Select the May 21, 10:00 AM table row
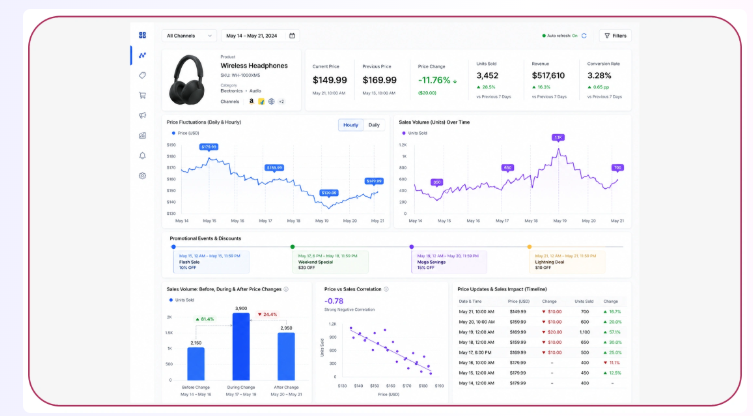The width and height of the screenshot is (753, 416). (x=542, y=312)
